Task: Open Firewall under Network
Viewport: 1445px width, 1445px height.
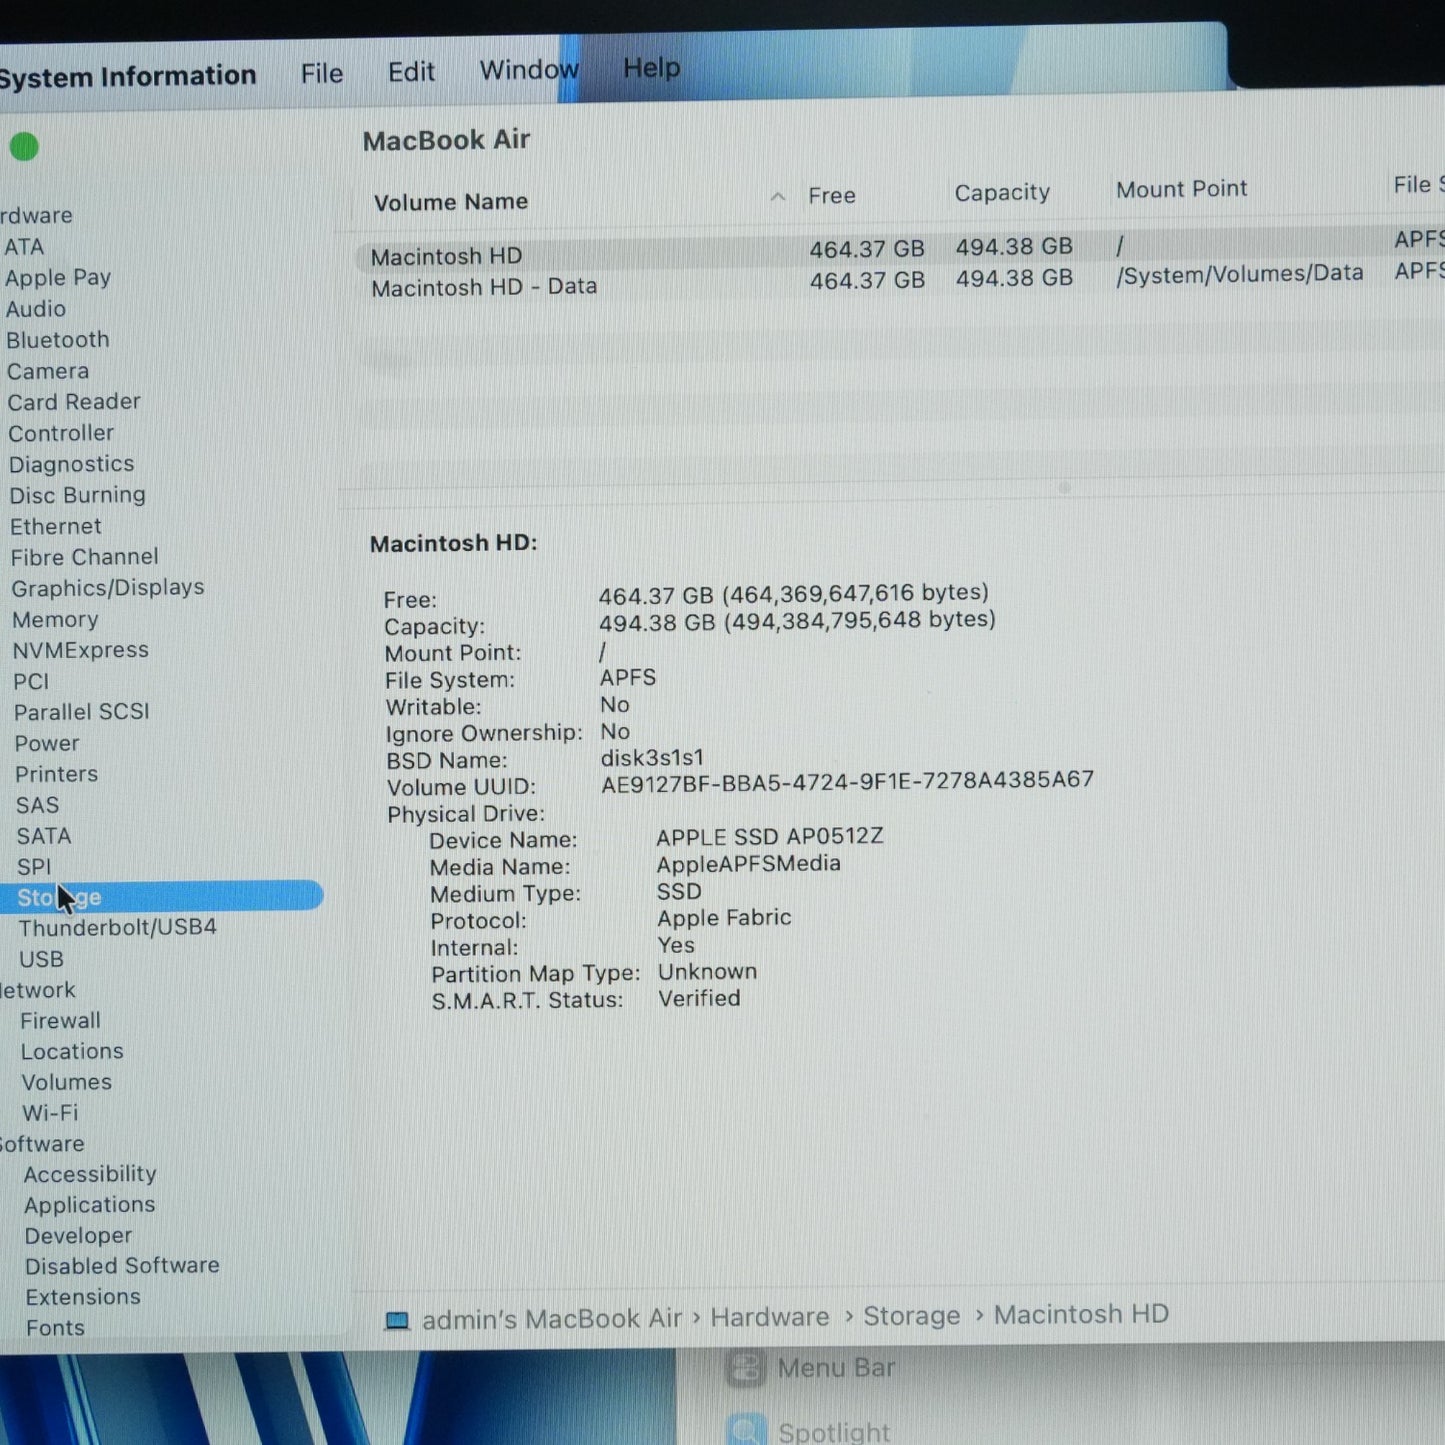Action: point(61,1021)
